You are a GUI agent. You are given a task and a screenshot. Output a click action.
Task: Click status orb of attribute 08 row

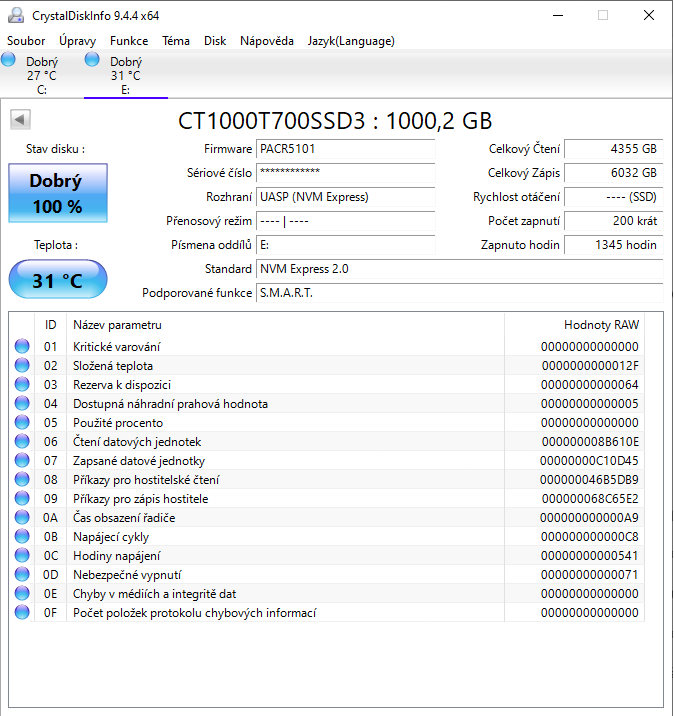(22, 479)
